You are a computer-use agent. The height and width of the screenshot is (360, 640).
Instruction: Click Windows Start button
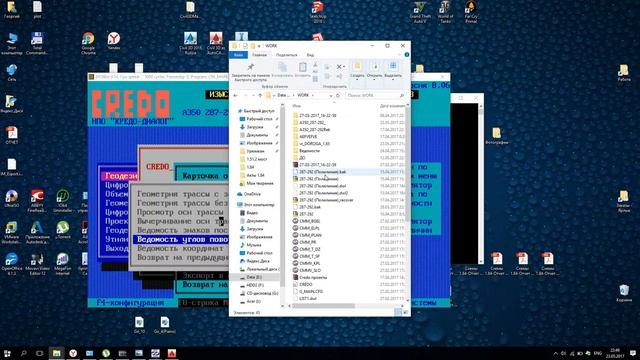(x=7, y=353)
